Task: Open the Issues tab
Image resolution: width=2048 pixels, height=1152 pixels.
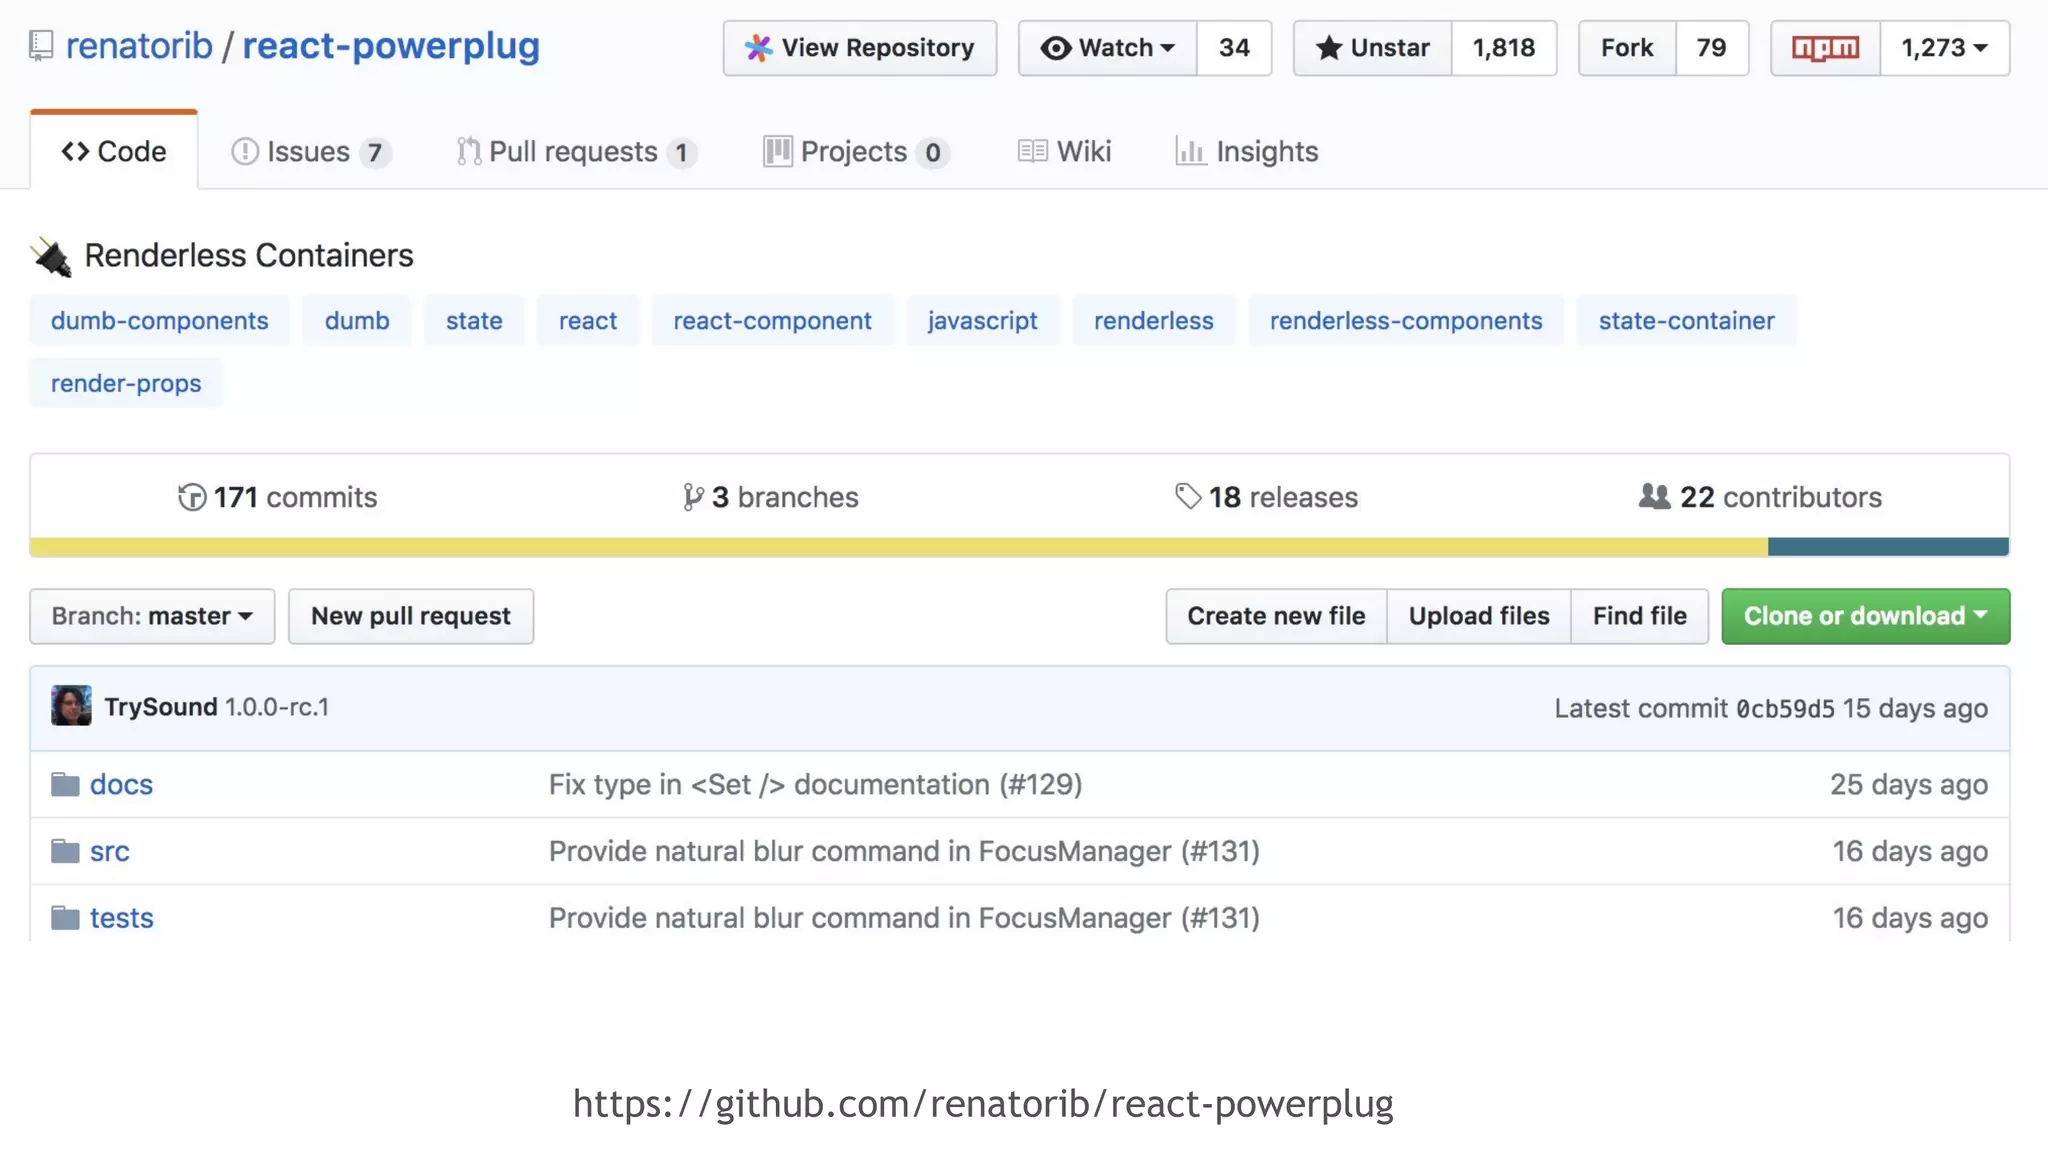Action: [x=311, y=151]
